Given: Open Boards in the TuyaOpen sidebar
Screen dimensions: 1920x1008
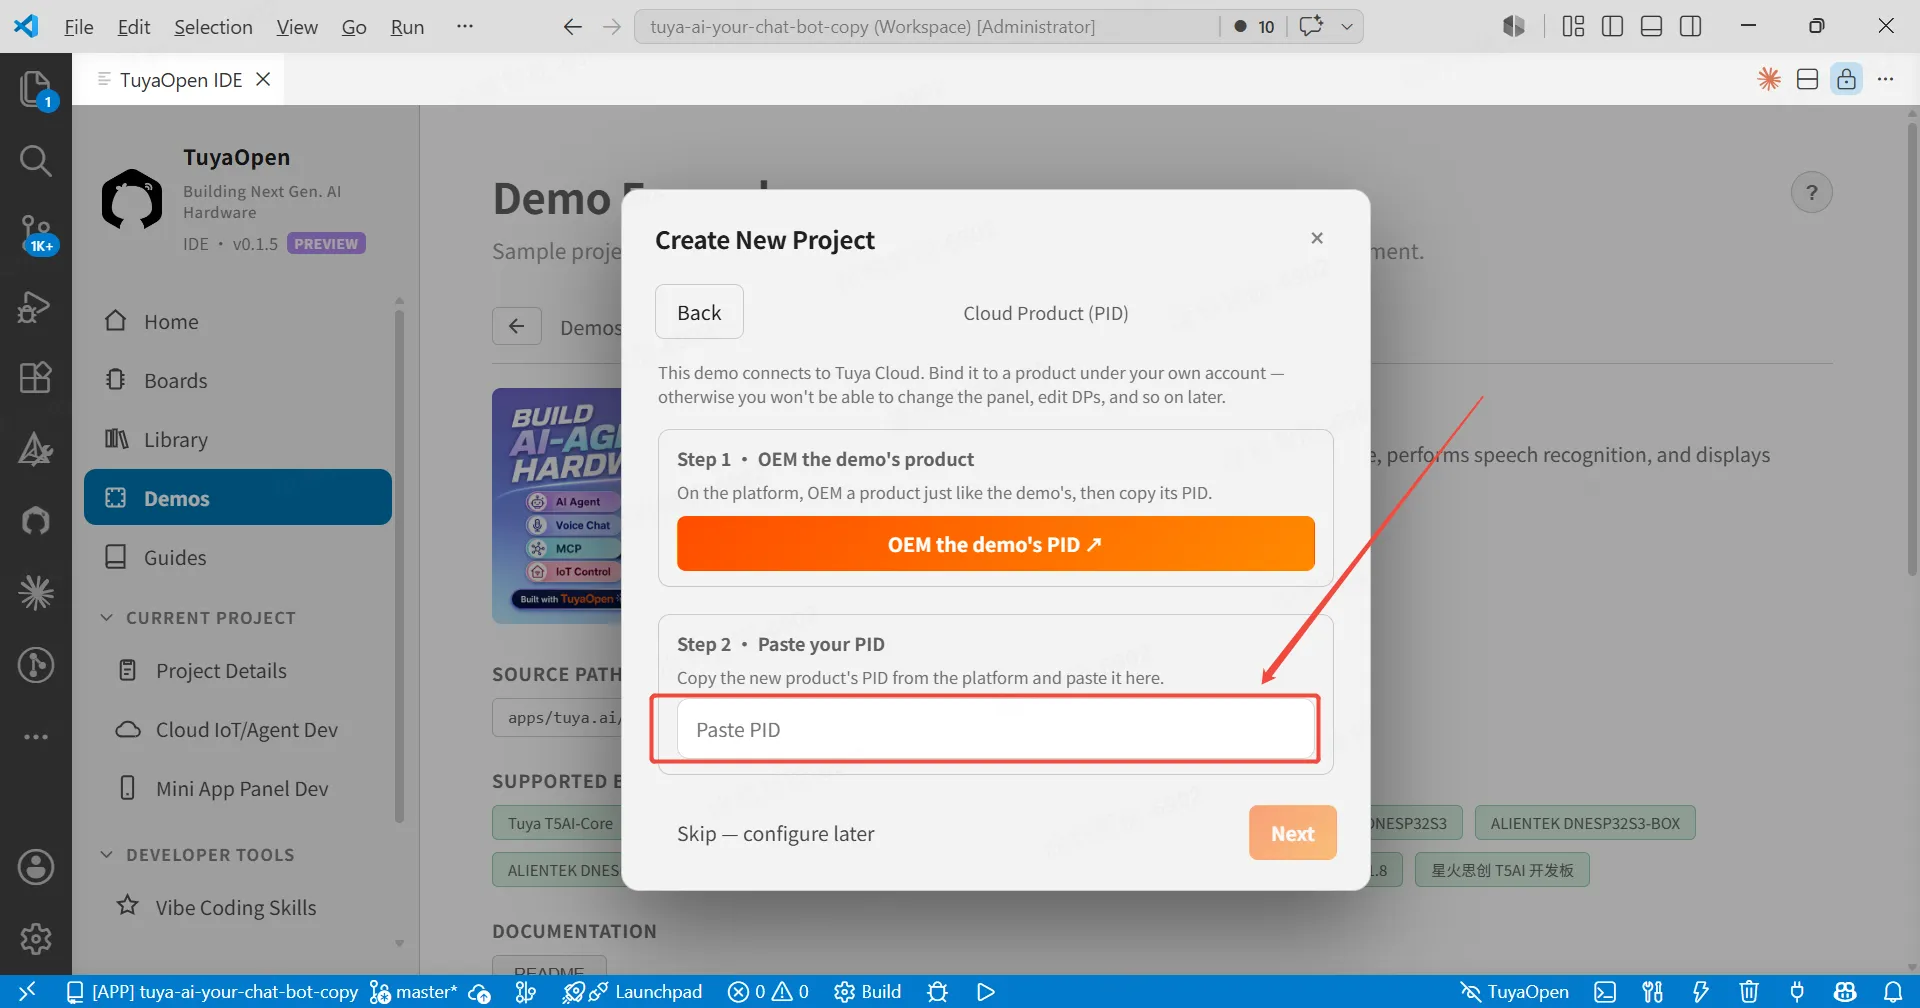Looking at the screenshot, I should [238, 380].
